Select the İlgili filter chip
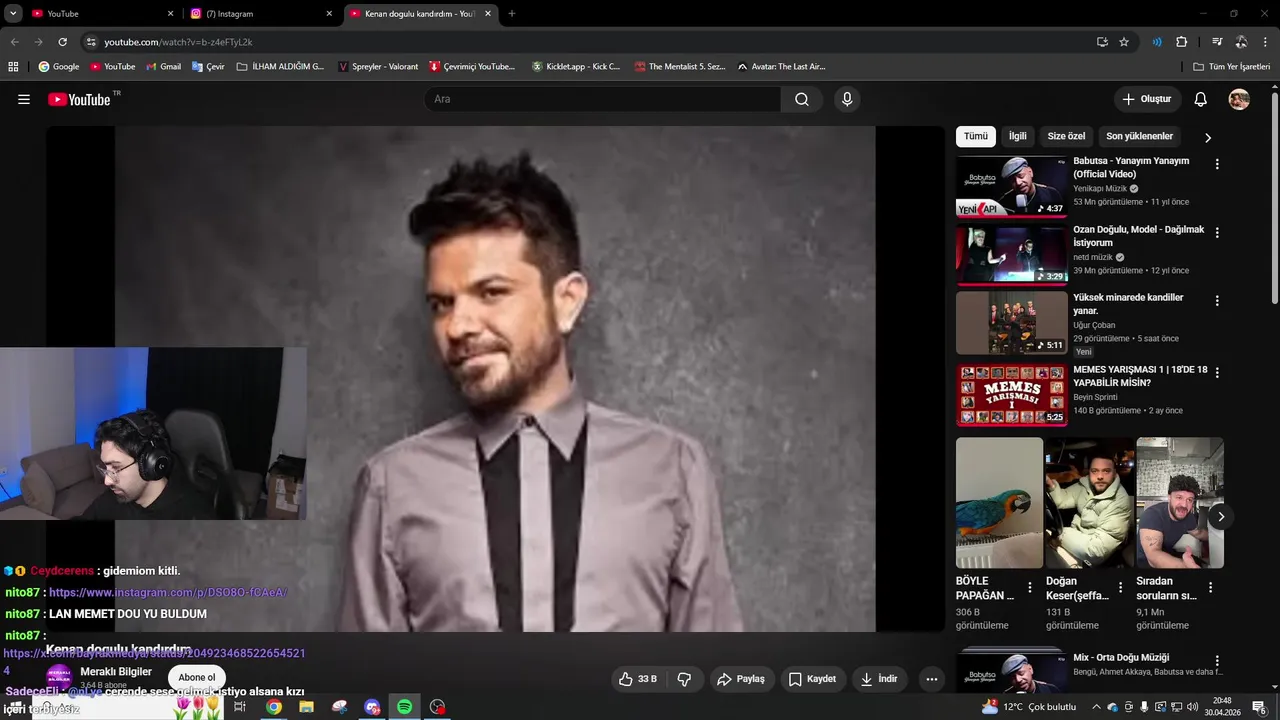The image size is (1280, 720). click(x=1017, y=136)
